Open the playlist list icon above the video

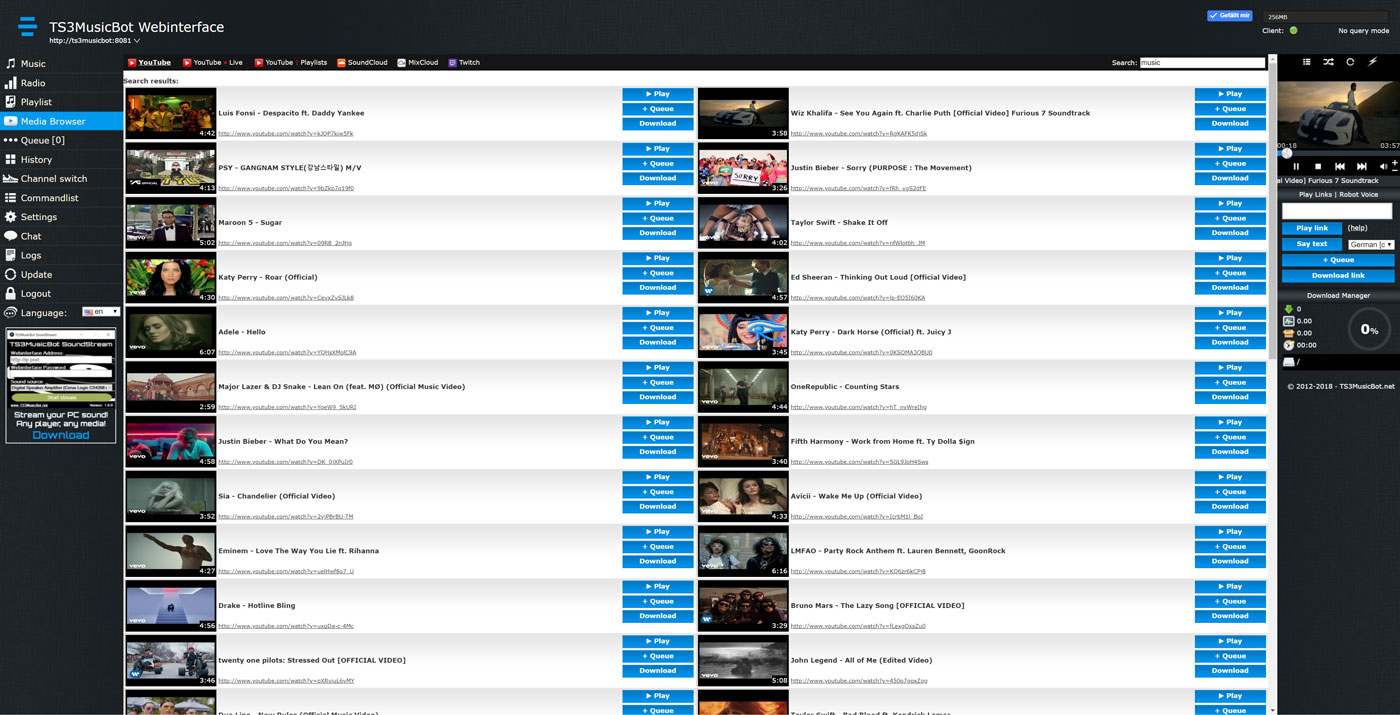(1306, 62)
